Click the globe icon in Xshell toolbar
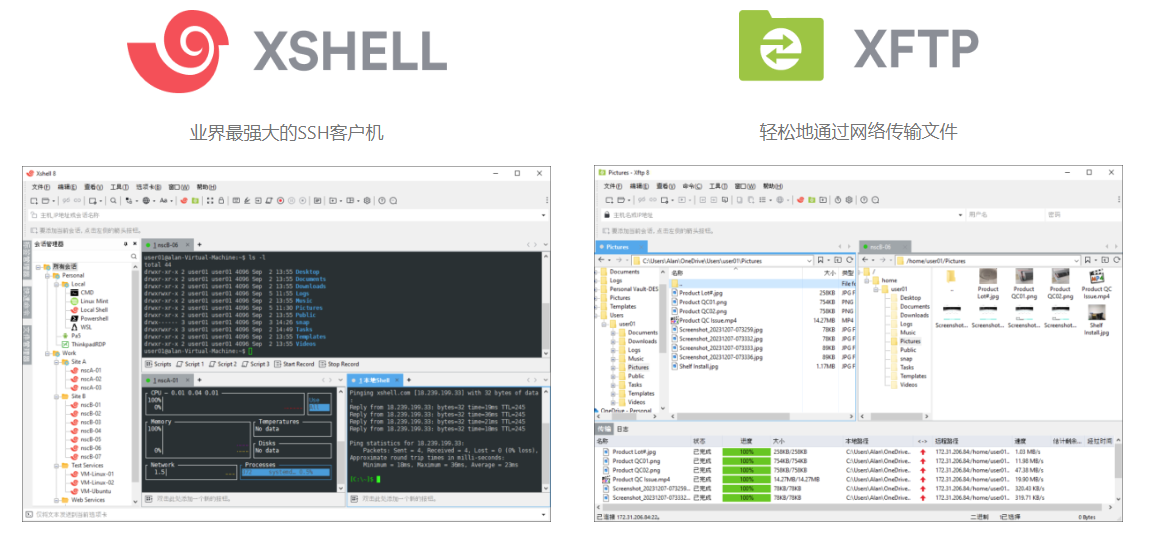This screenshot has height=535, width=1159. [x=146, y=201]
